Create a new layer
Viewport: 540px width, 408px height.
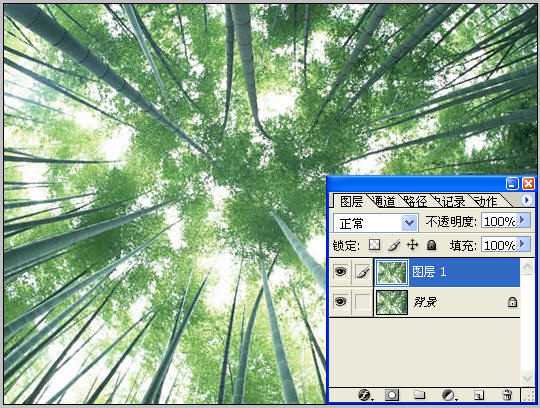[479, 395]
